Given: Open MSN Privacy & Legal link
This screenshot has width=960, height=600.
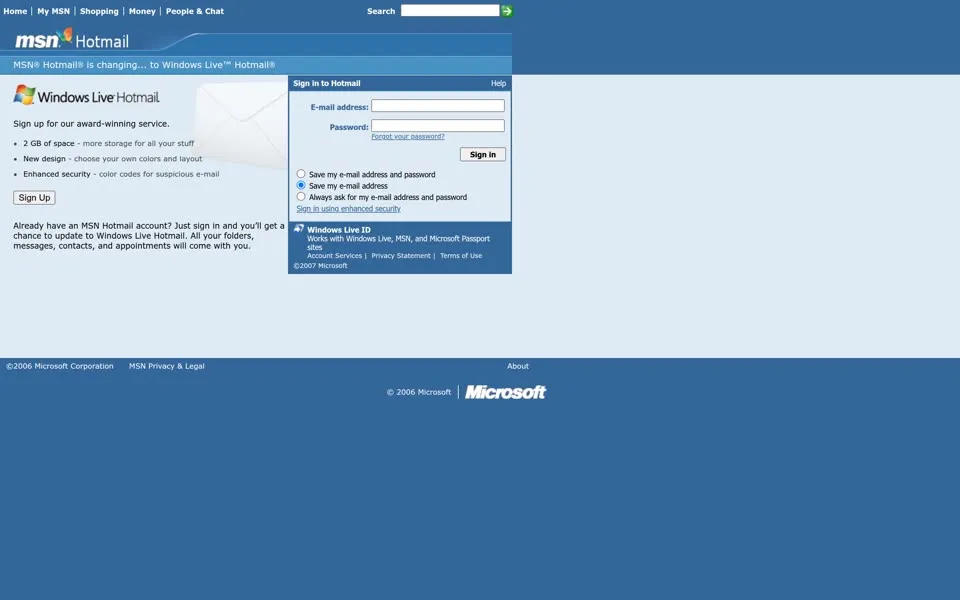Looking at the screenshot, I should coord(167,366).
